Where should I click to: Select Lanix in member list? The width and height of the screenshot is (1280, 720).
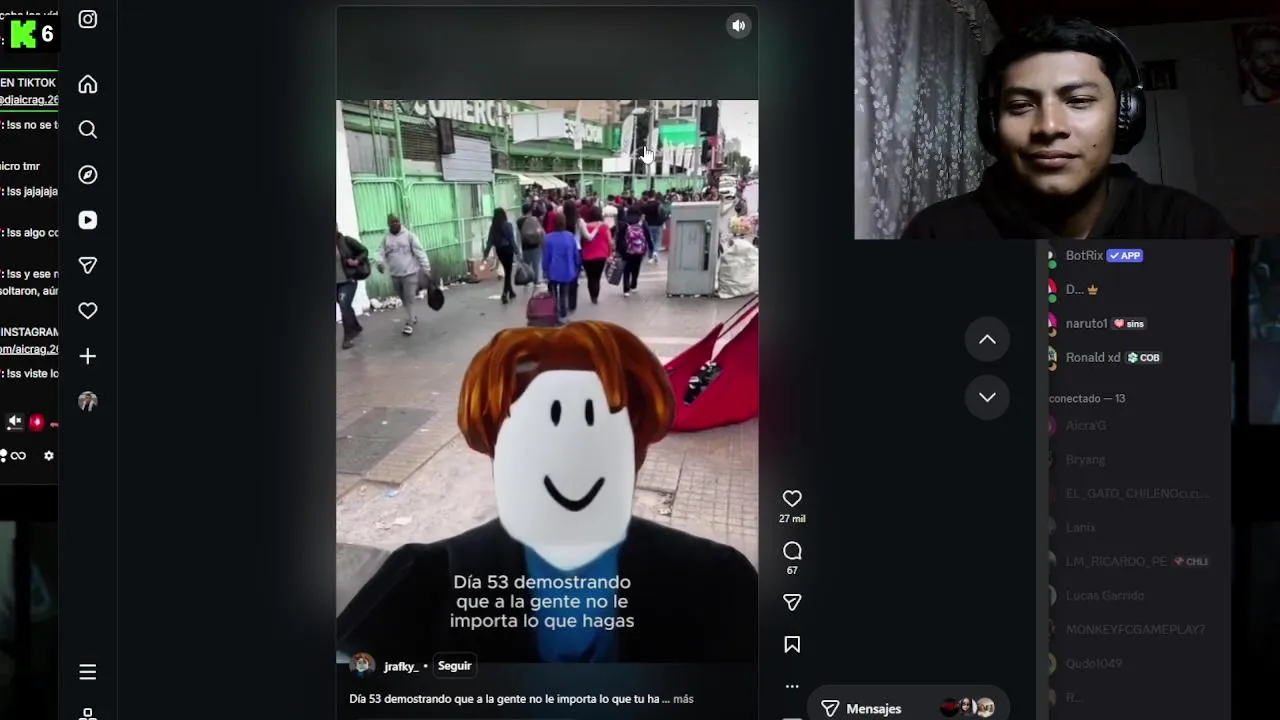click(x=1081, y=527)
